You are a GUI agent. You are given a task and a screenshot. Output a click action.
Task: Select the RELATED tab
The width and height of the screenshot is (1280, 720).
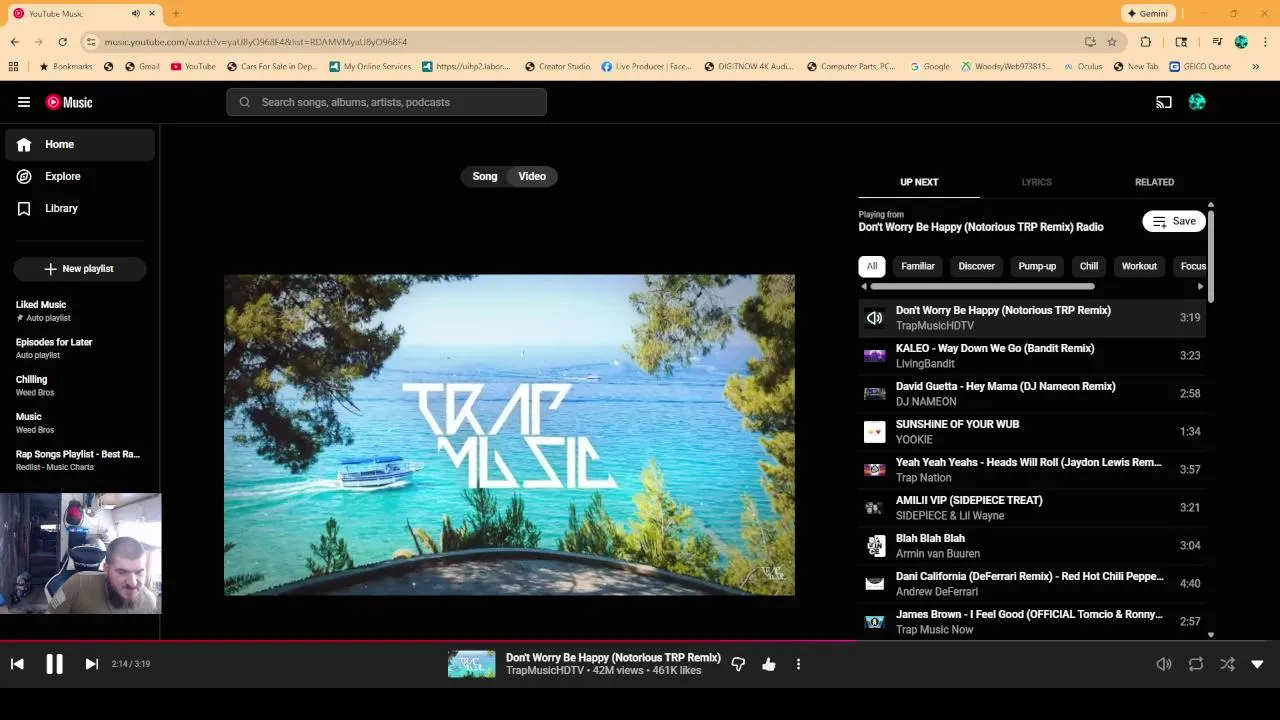click(1154, 182)
